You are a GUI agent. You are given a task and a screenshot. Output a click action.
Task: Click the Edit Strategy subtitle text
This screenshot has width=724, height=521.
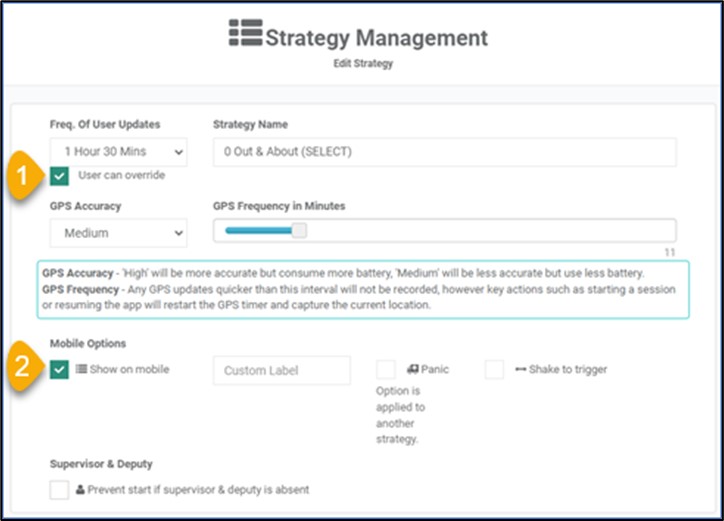[363, 63]
